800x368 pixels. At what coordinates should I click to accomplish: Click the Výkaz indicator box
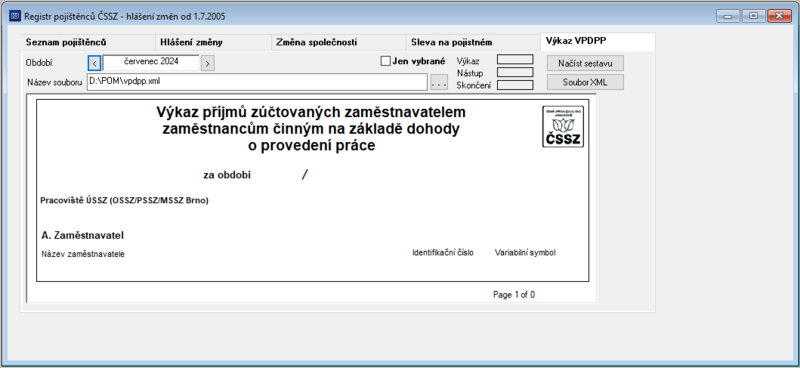tap(515, 60)
